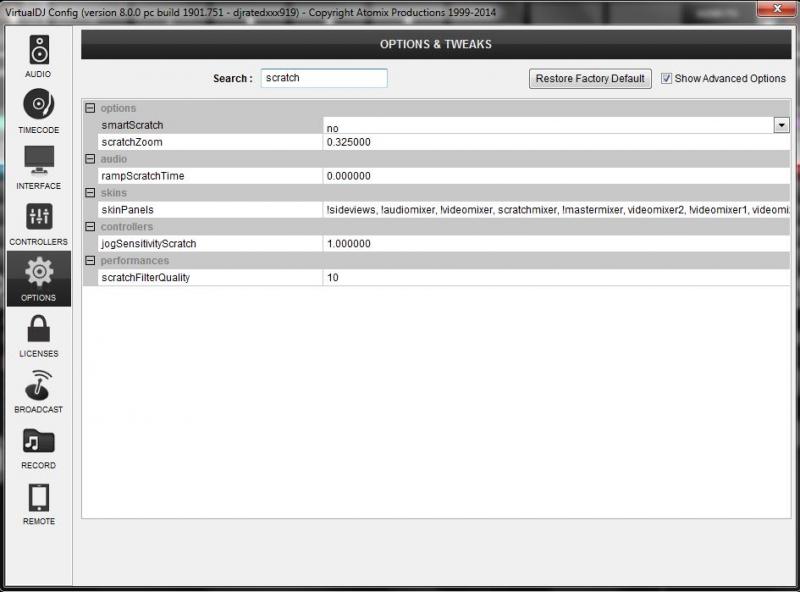Focus the Search field containing scratch

tap(324, 78)
